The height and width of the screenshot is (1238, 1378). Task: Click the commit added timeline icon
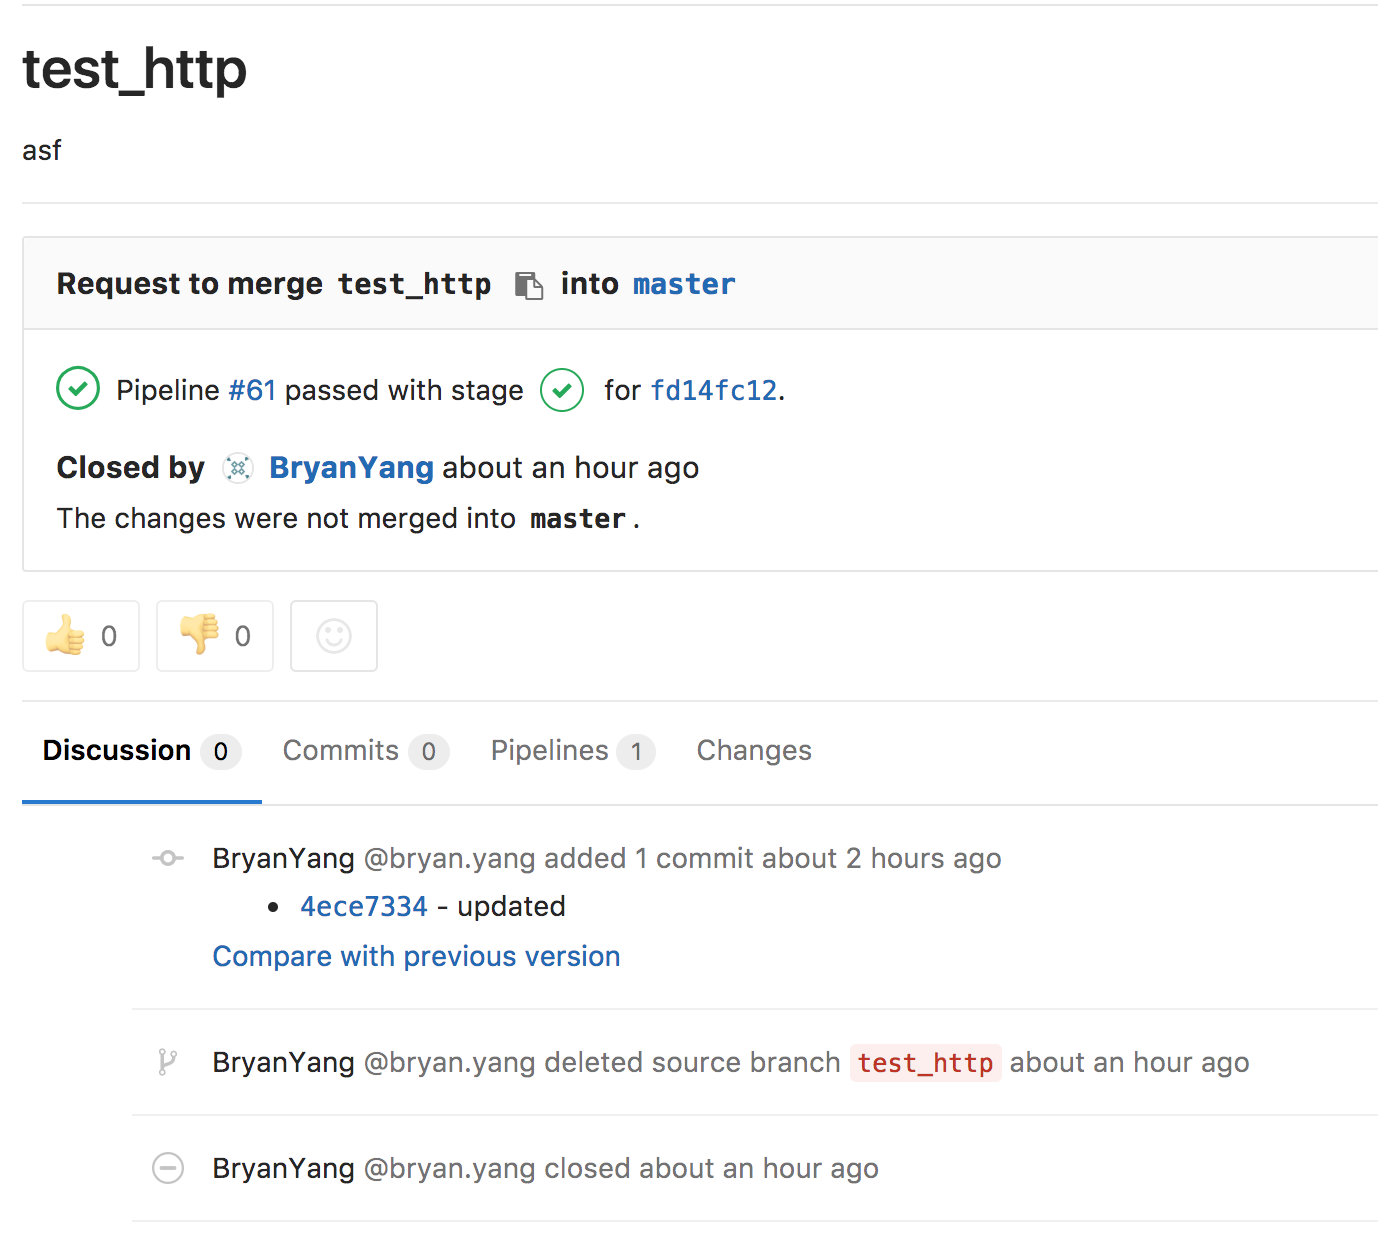pyautogui.click(x=168, y=858)
